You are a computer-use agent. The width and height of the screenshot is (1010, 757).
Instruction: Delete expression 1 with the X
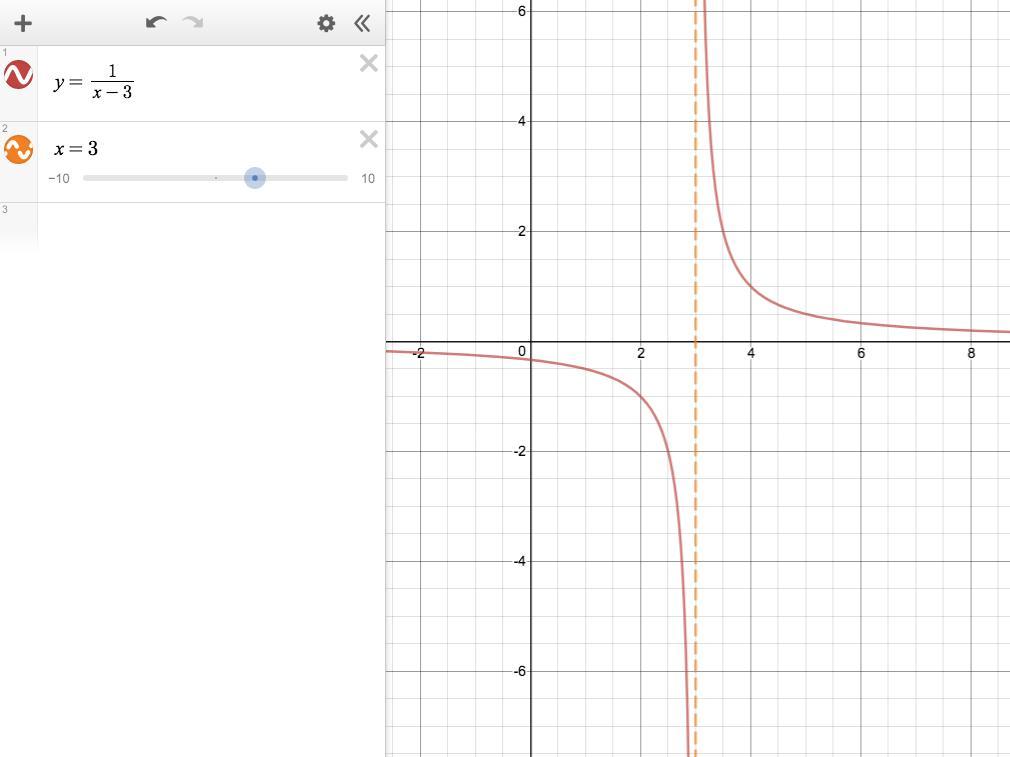(368, 63)
